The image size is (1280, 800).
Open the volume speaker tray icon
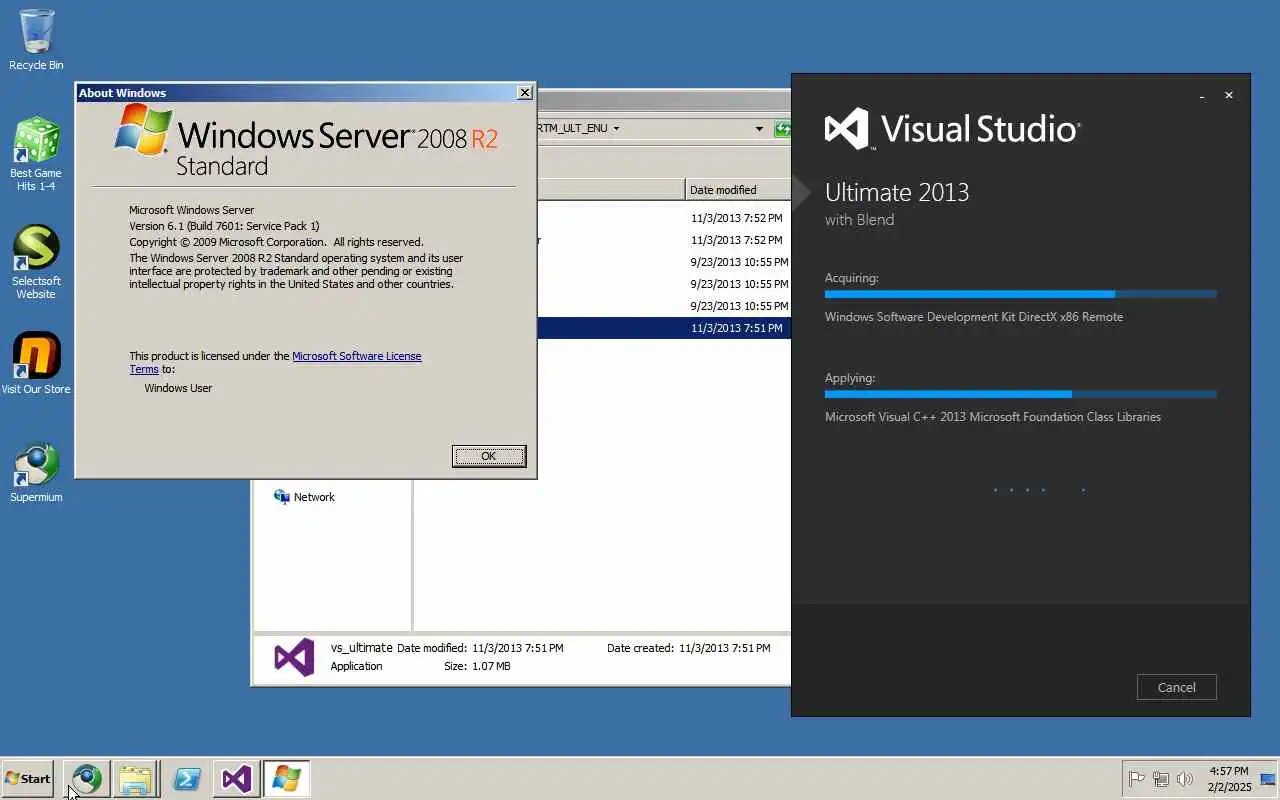pos(1185,779)
